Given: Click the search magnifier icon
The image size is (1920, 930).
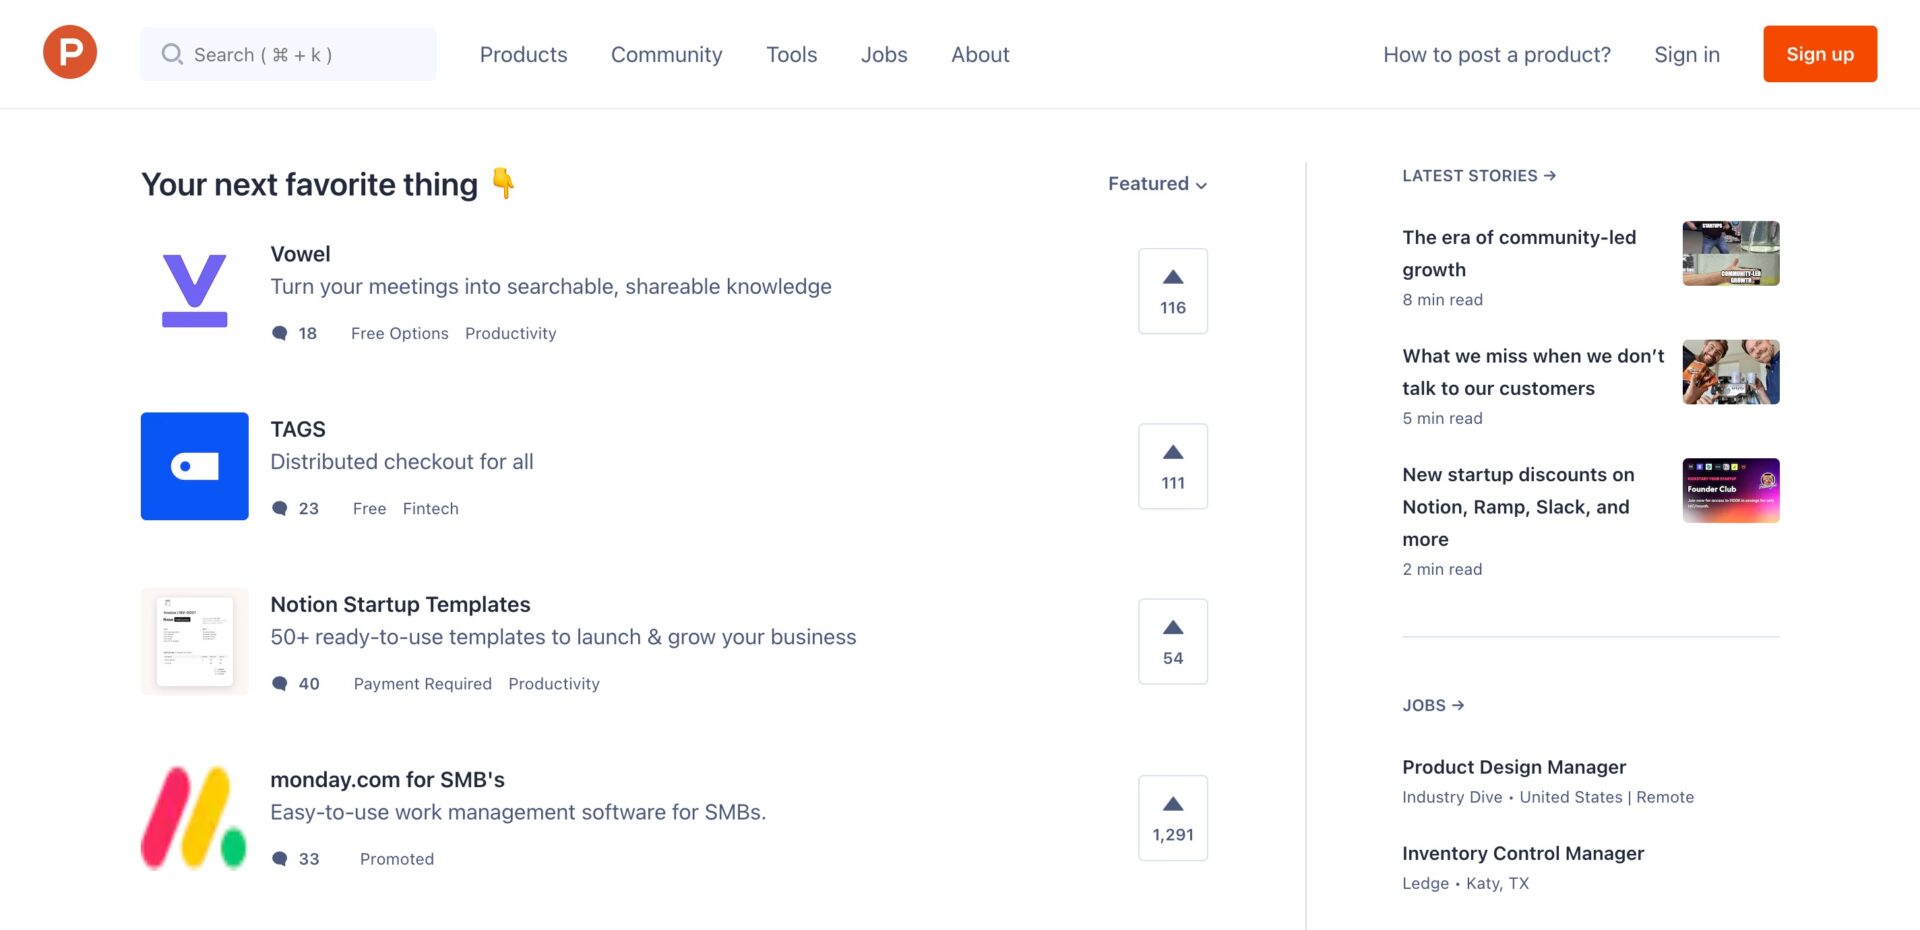Looking at the screenshot, I should 172,54.
